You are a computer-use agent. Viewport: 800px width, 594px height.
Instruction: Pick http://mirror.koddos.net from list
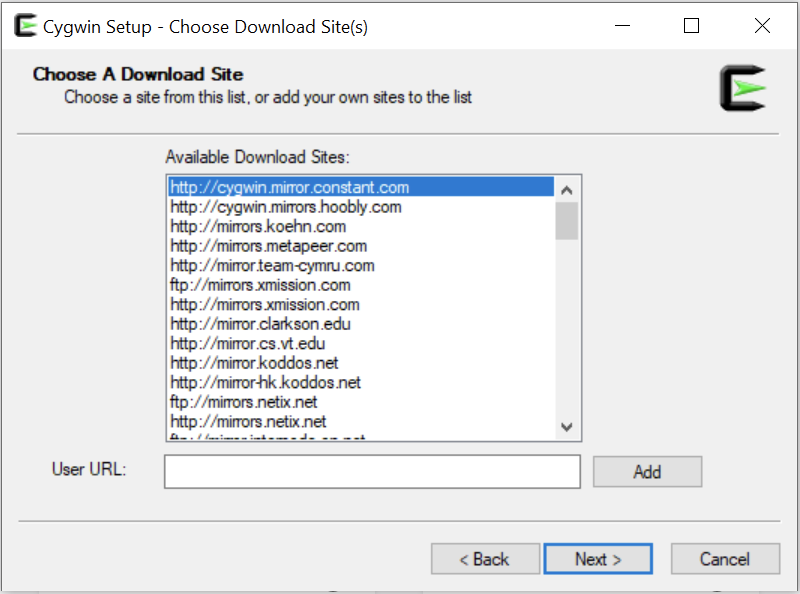point(361,363)
